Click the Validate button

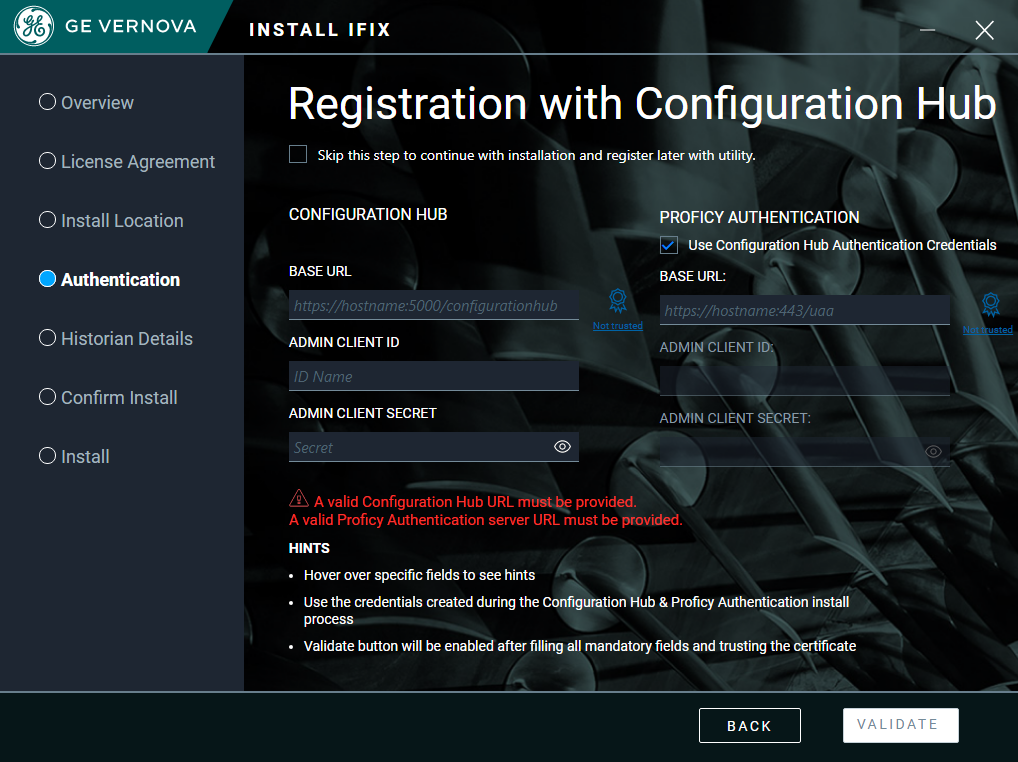click(900, 725)
